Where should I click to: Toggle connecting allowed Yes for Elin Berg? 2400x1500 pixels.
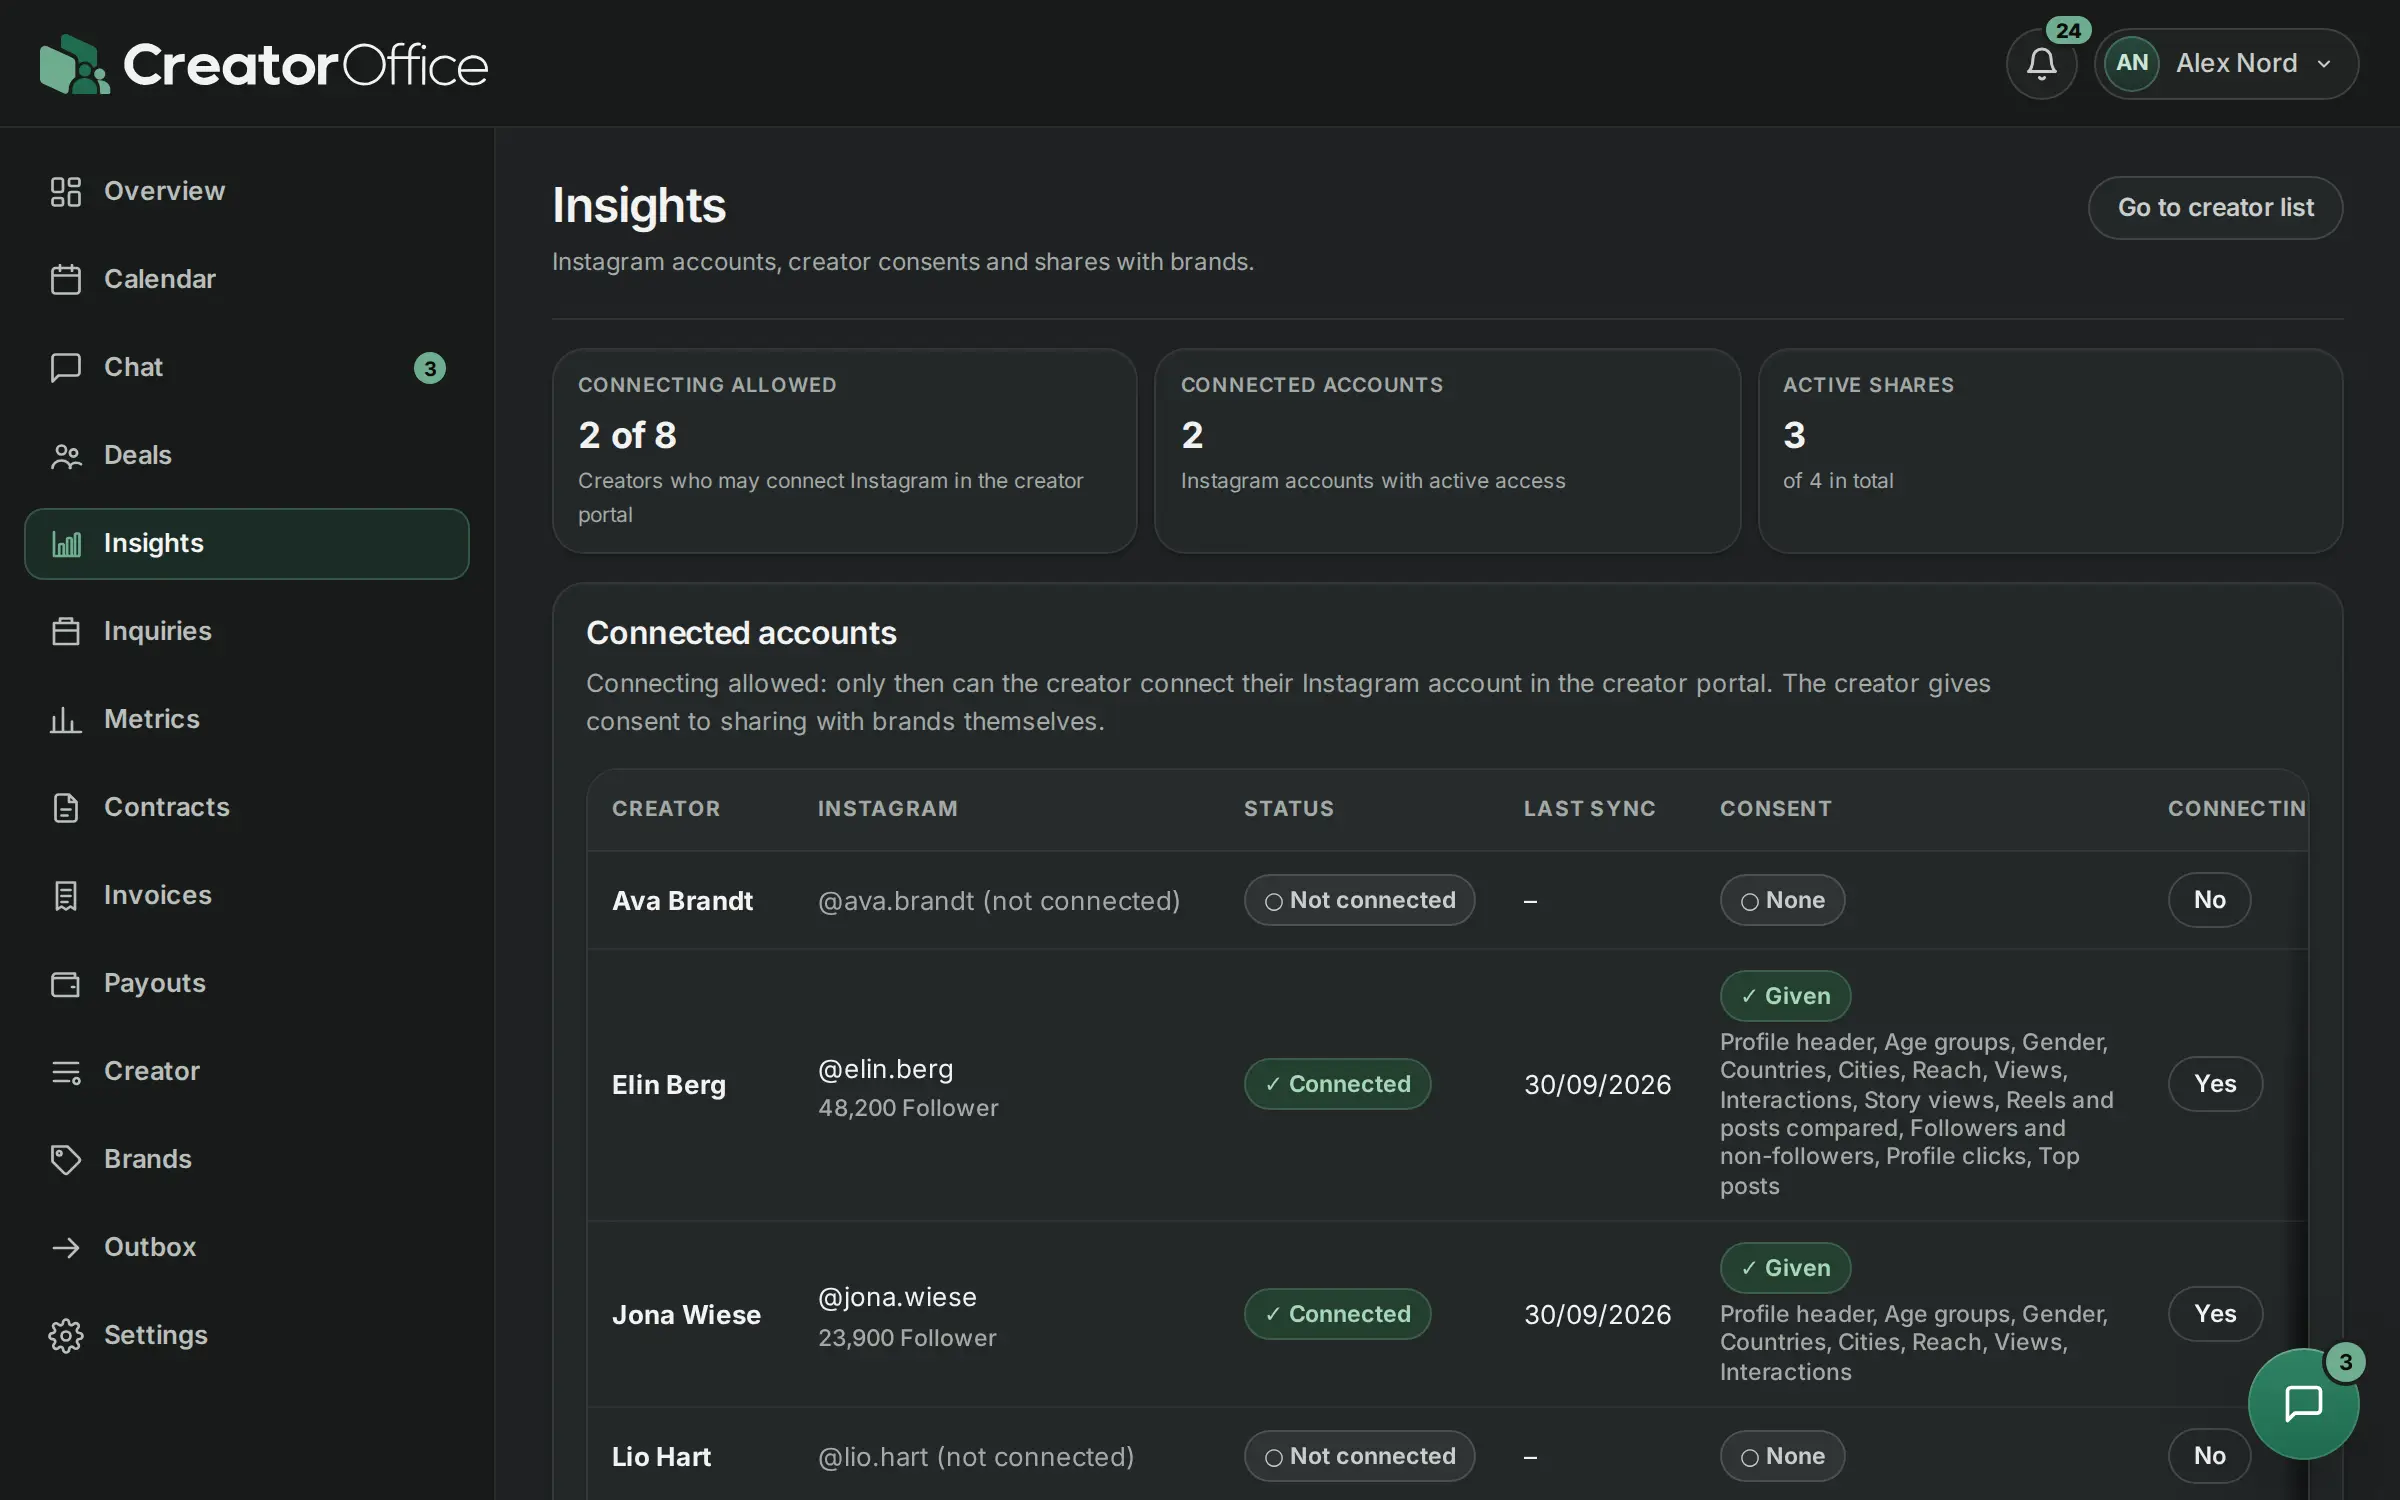click(2215, 1084)
